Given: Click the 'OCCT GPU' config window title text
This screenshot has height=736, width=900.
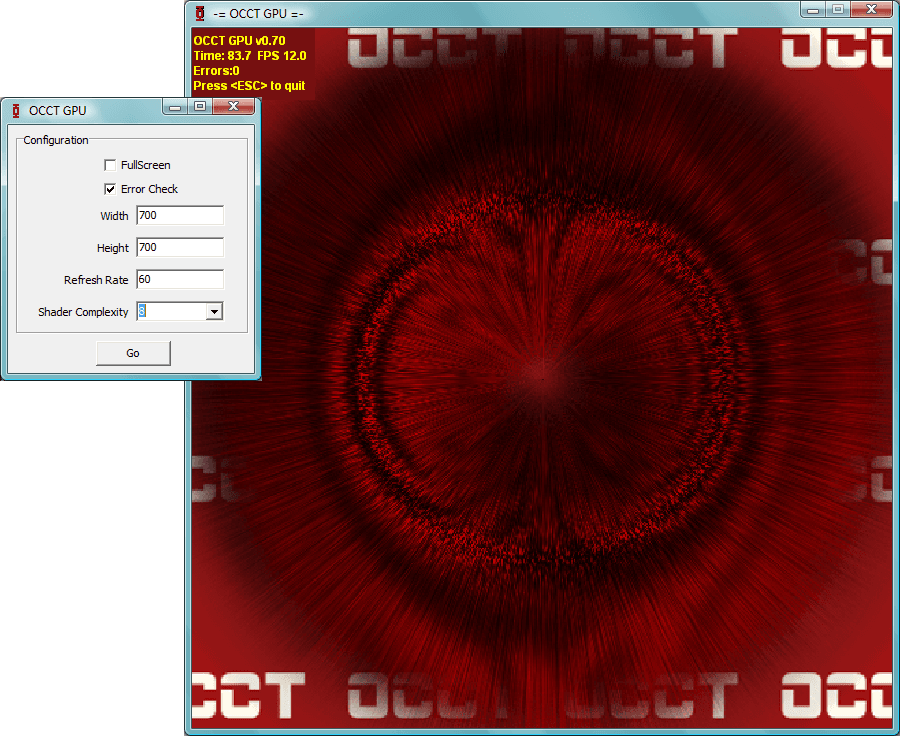Looking at the screenshot, I should pyautogui.click(x=57, y=111).
